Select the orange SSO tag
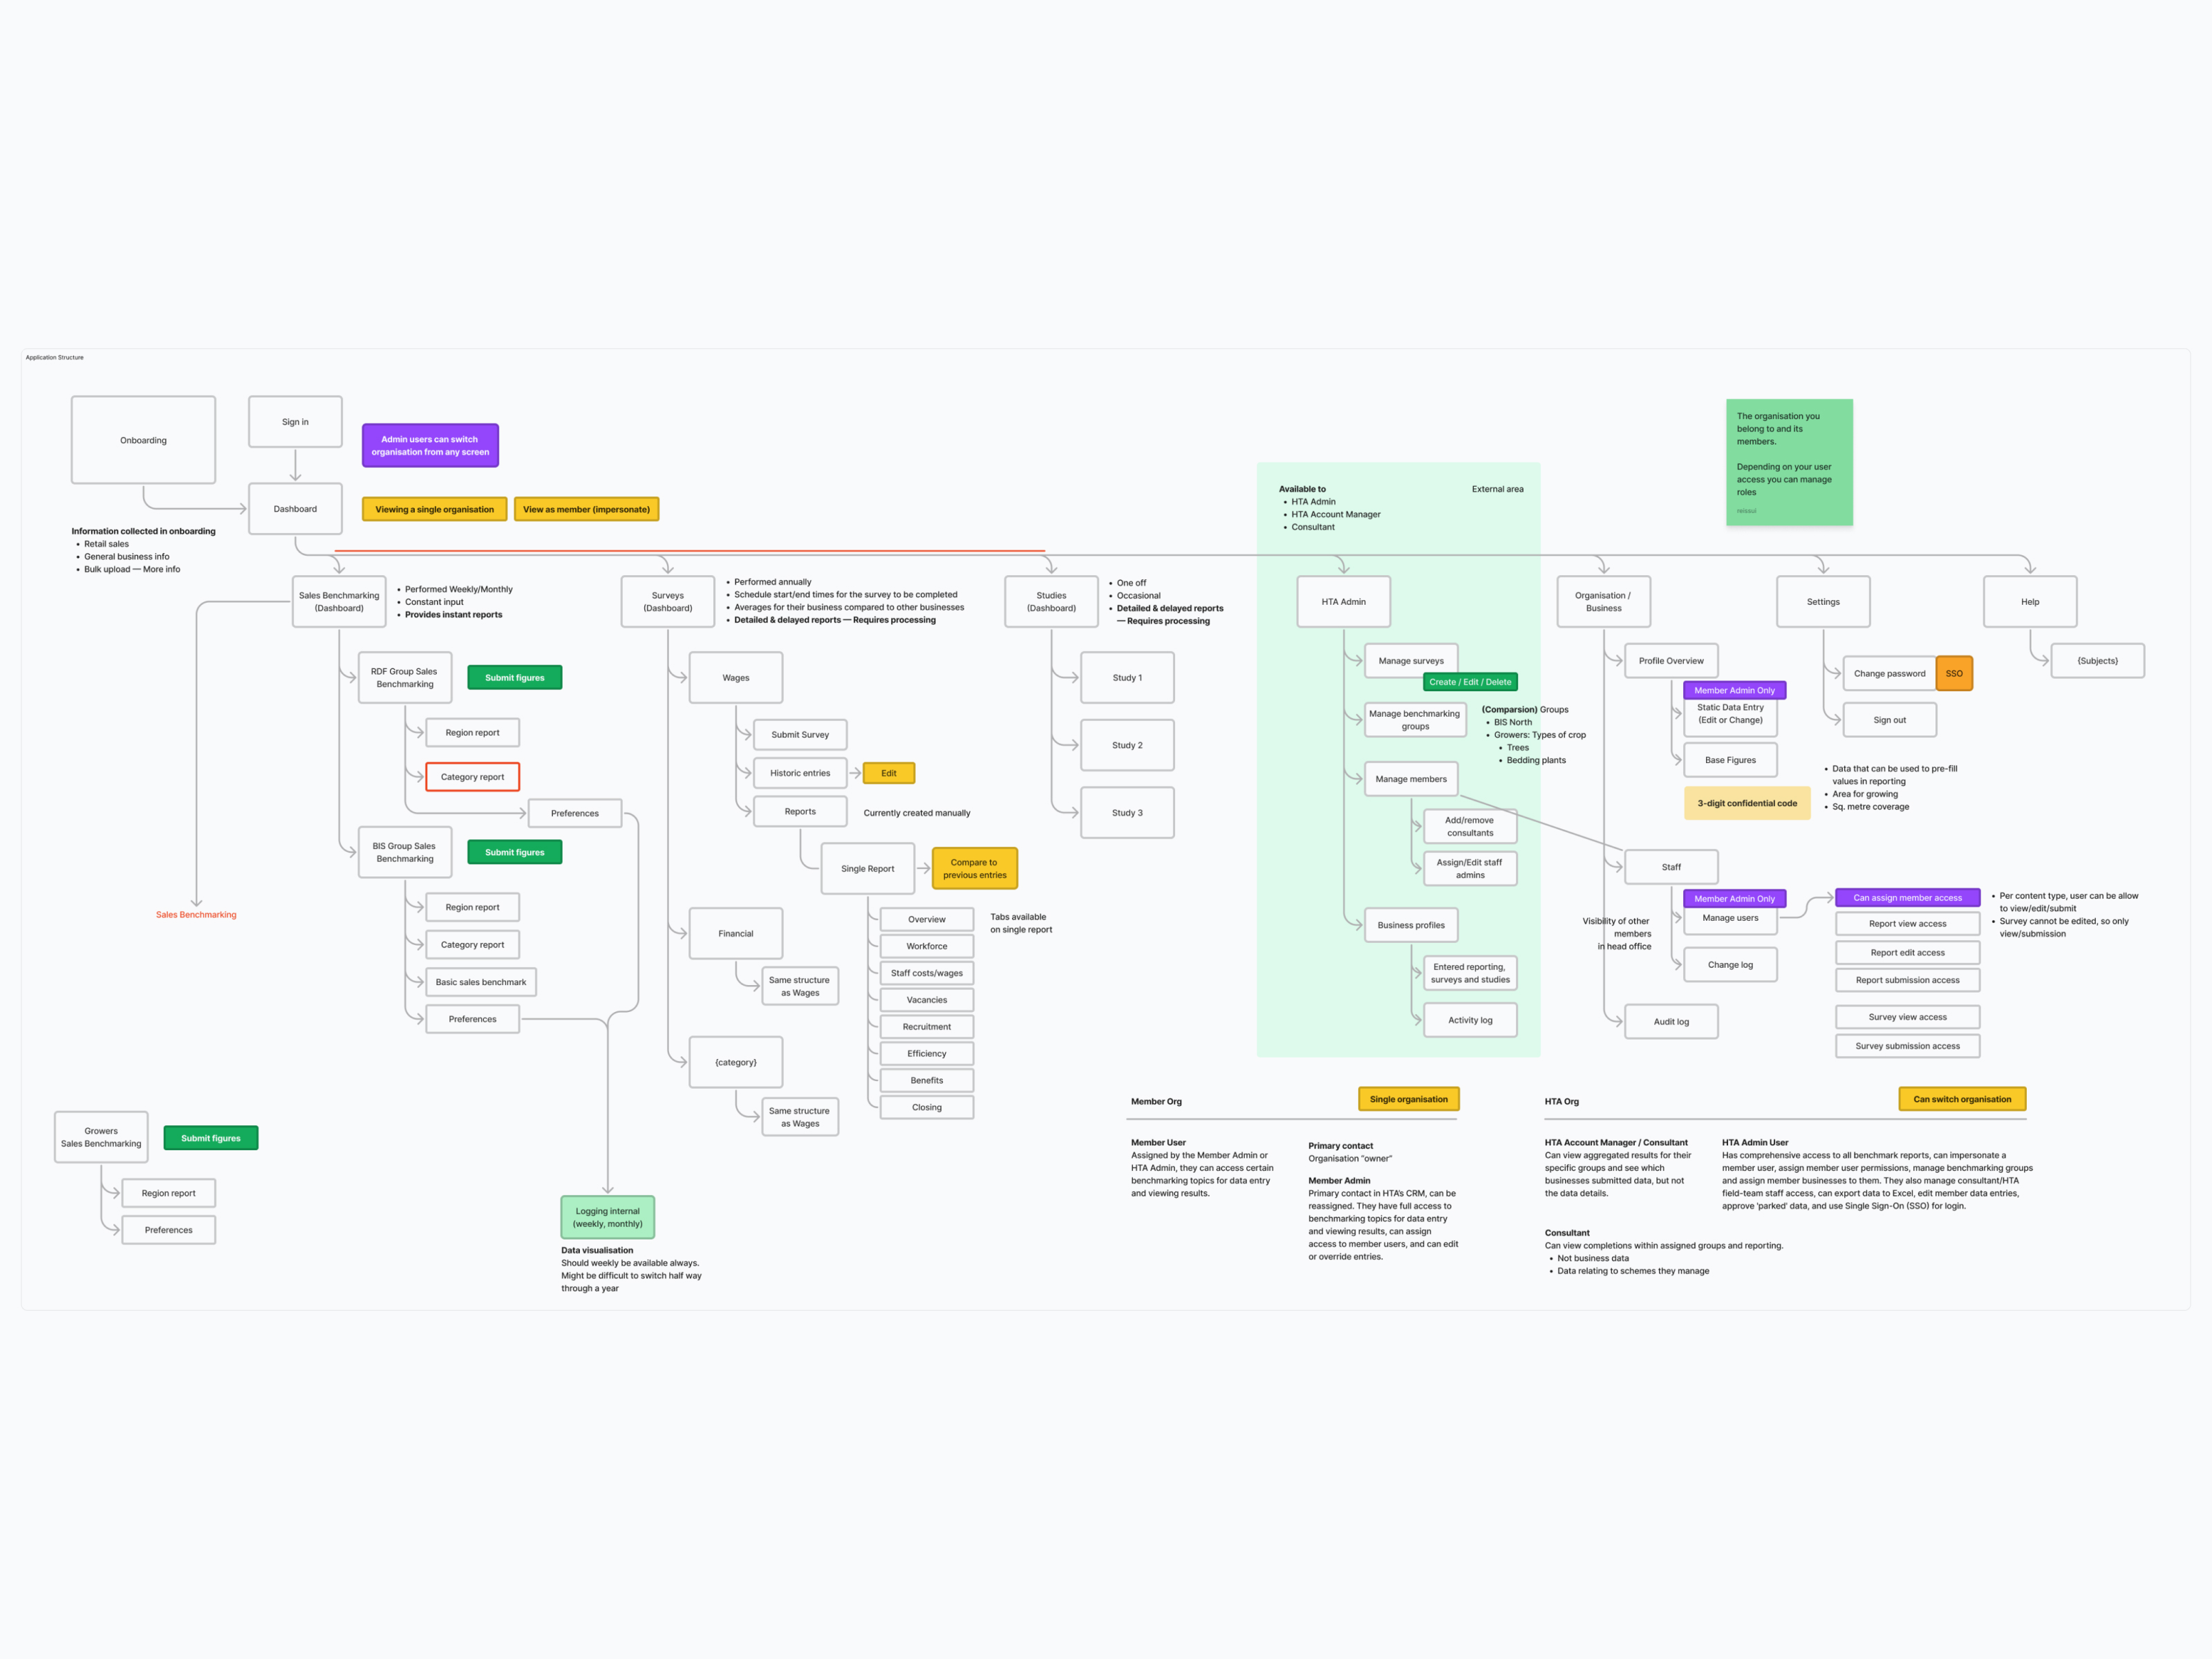The width and height of the screenshot is (2212, 1659). pyautogui.click(x=1953, y=674)
